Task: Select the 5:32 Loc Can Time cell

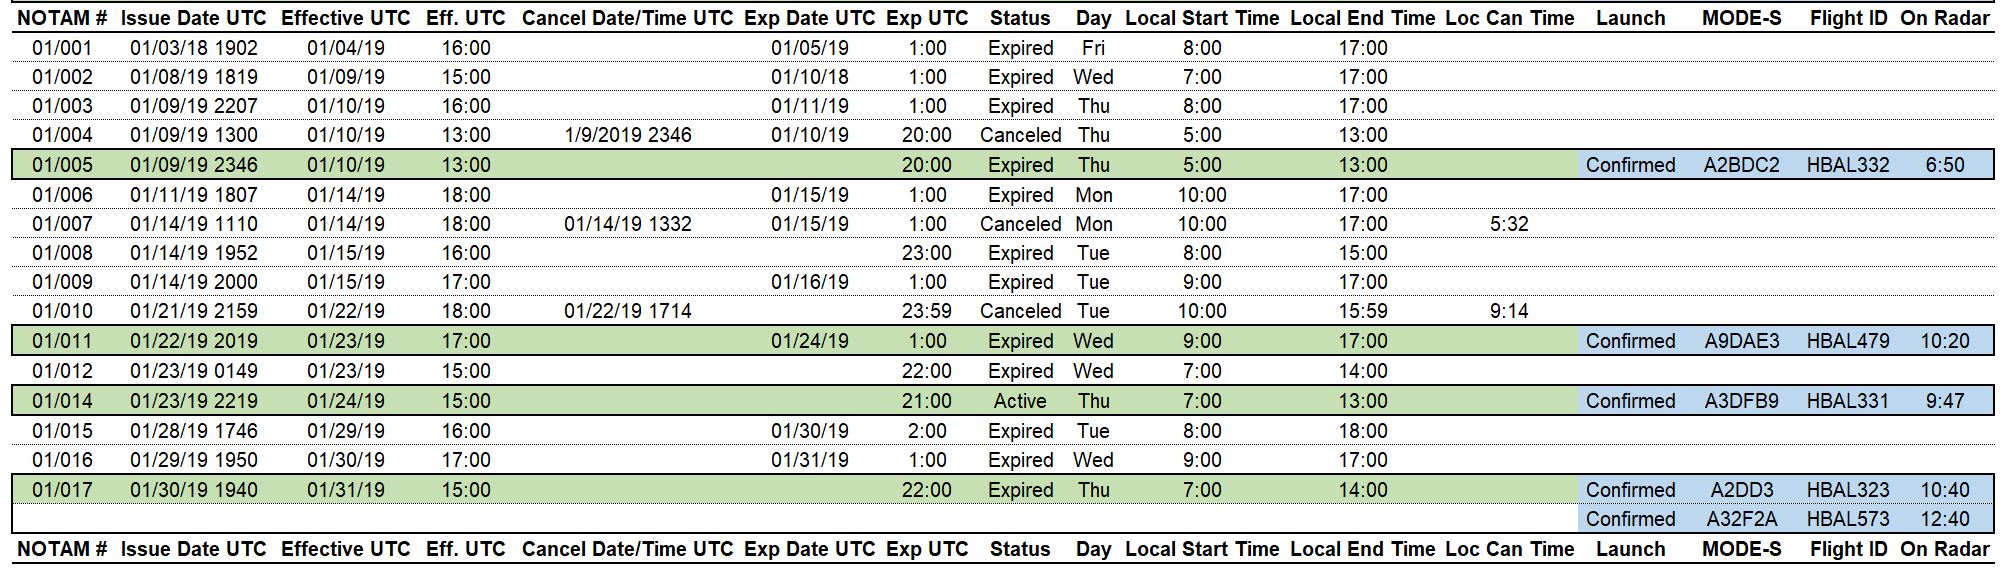Action: pyautogui.click(x=1508, y=224)
